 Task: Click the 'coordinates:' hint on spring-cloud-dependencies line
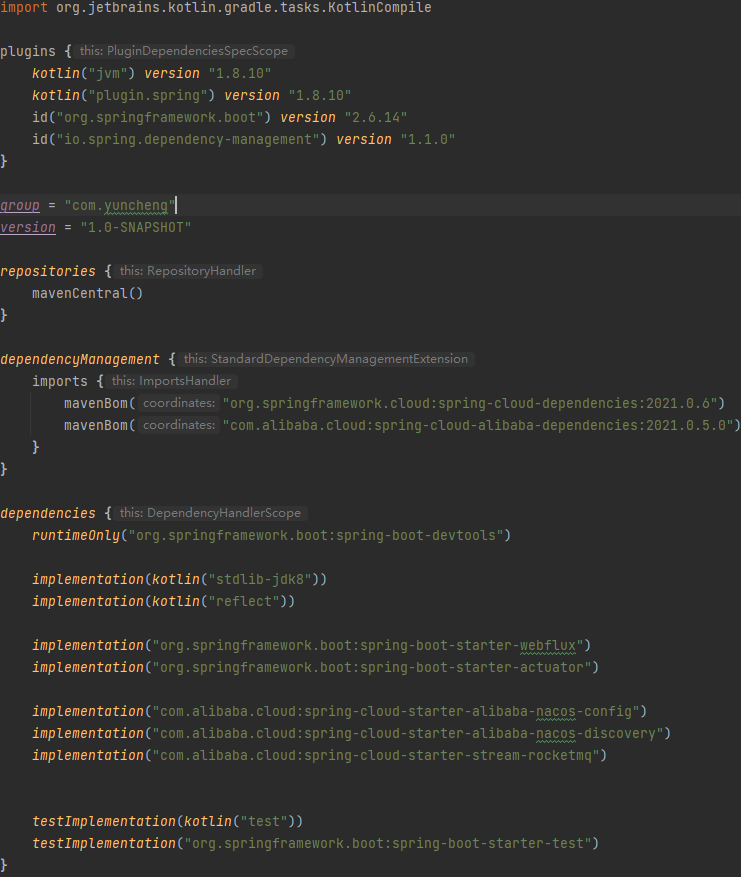click(179, 403)
